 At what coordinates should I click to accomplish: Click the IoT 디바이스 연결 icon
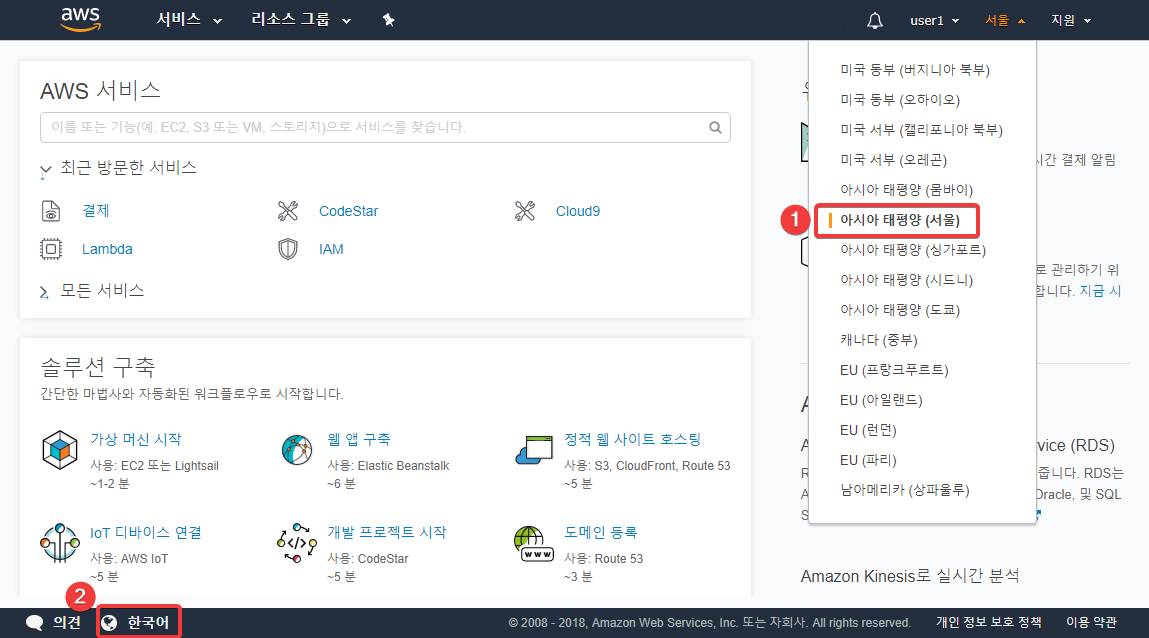59,543
